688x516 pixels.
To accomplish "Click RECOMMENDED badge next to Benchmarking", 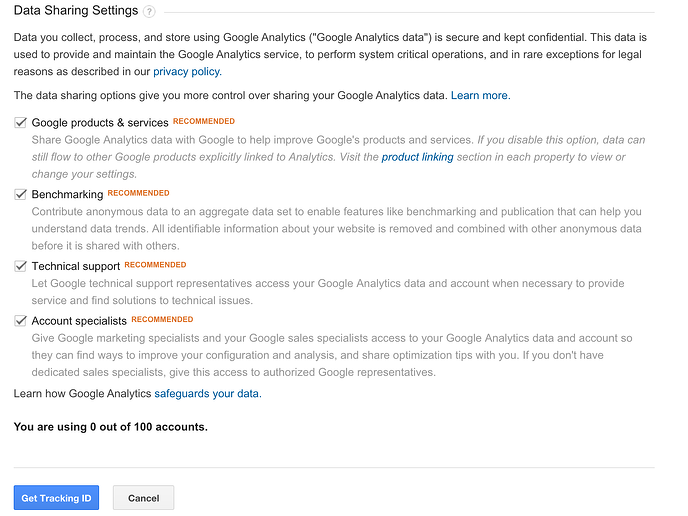I will point(138,193).
